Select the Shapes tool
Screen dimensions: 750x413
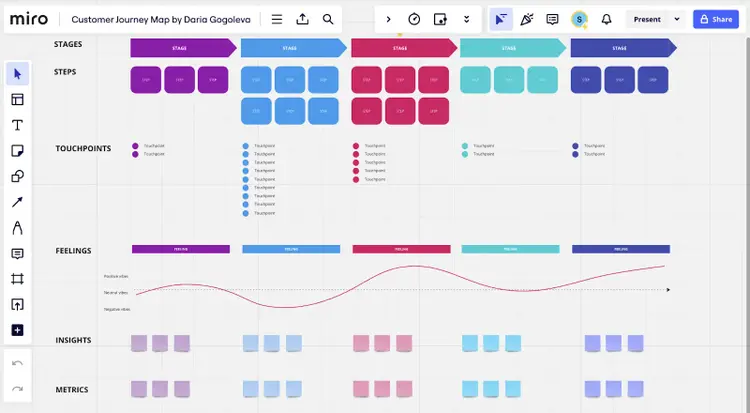pos(18,176)
